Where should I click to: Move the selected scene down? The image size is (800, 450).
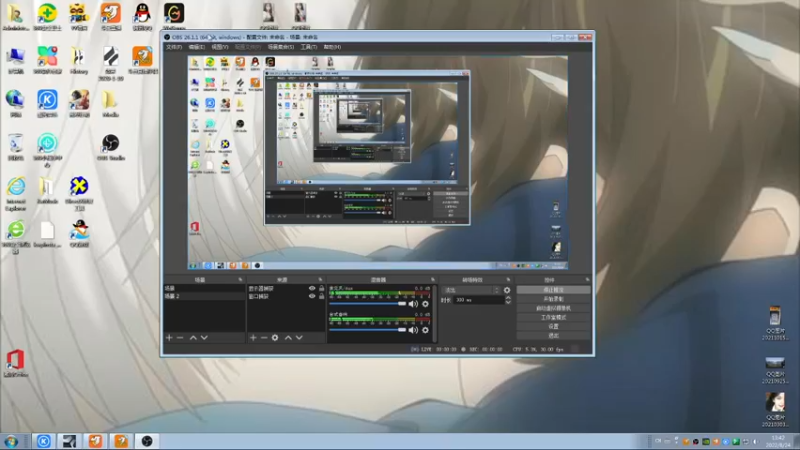pyautogui.click(x=204, y=338)
